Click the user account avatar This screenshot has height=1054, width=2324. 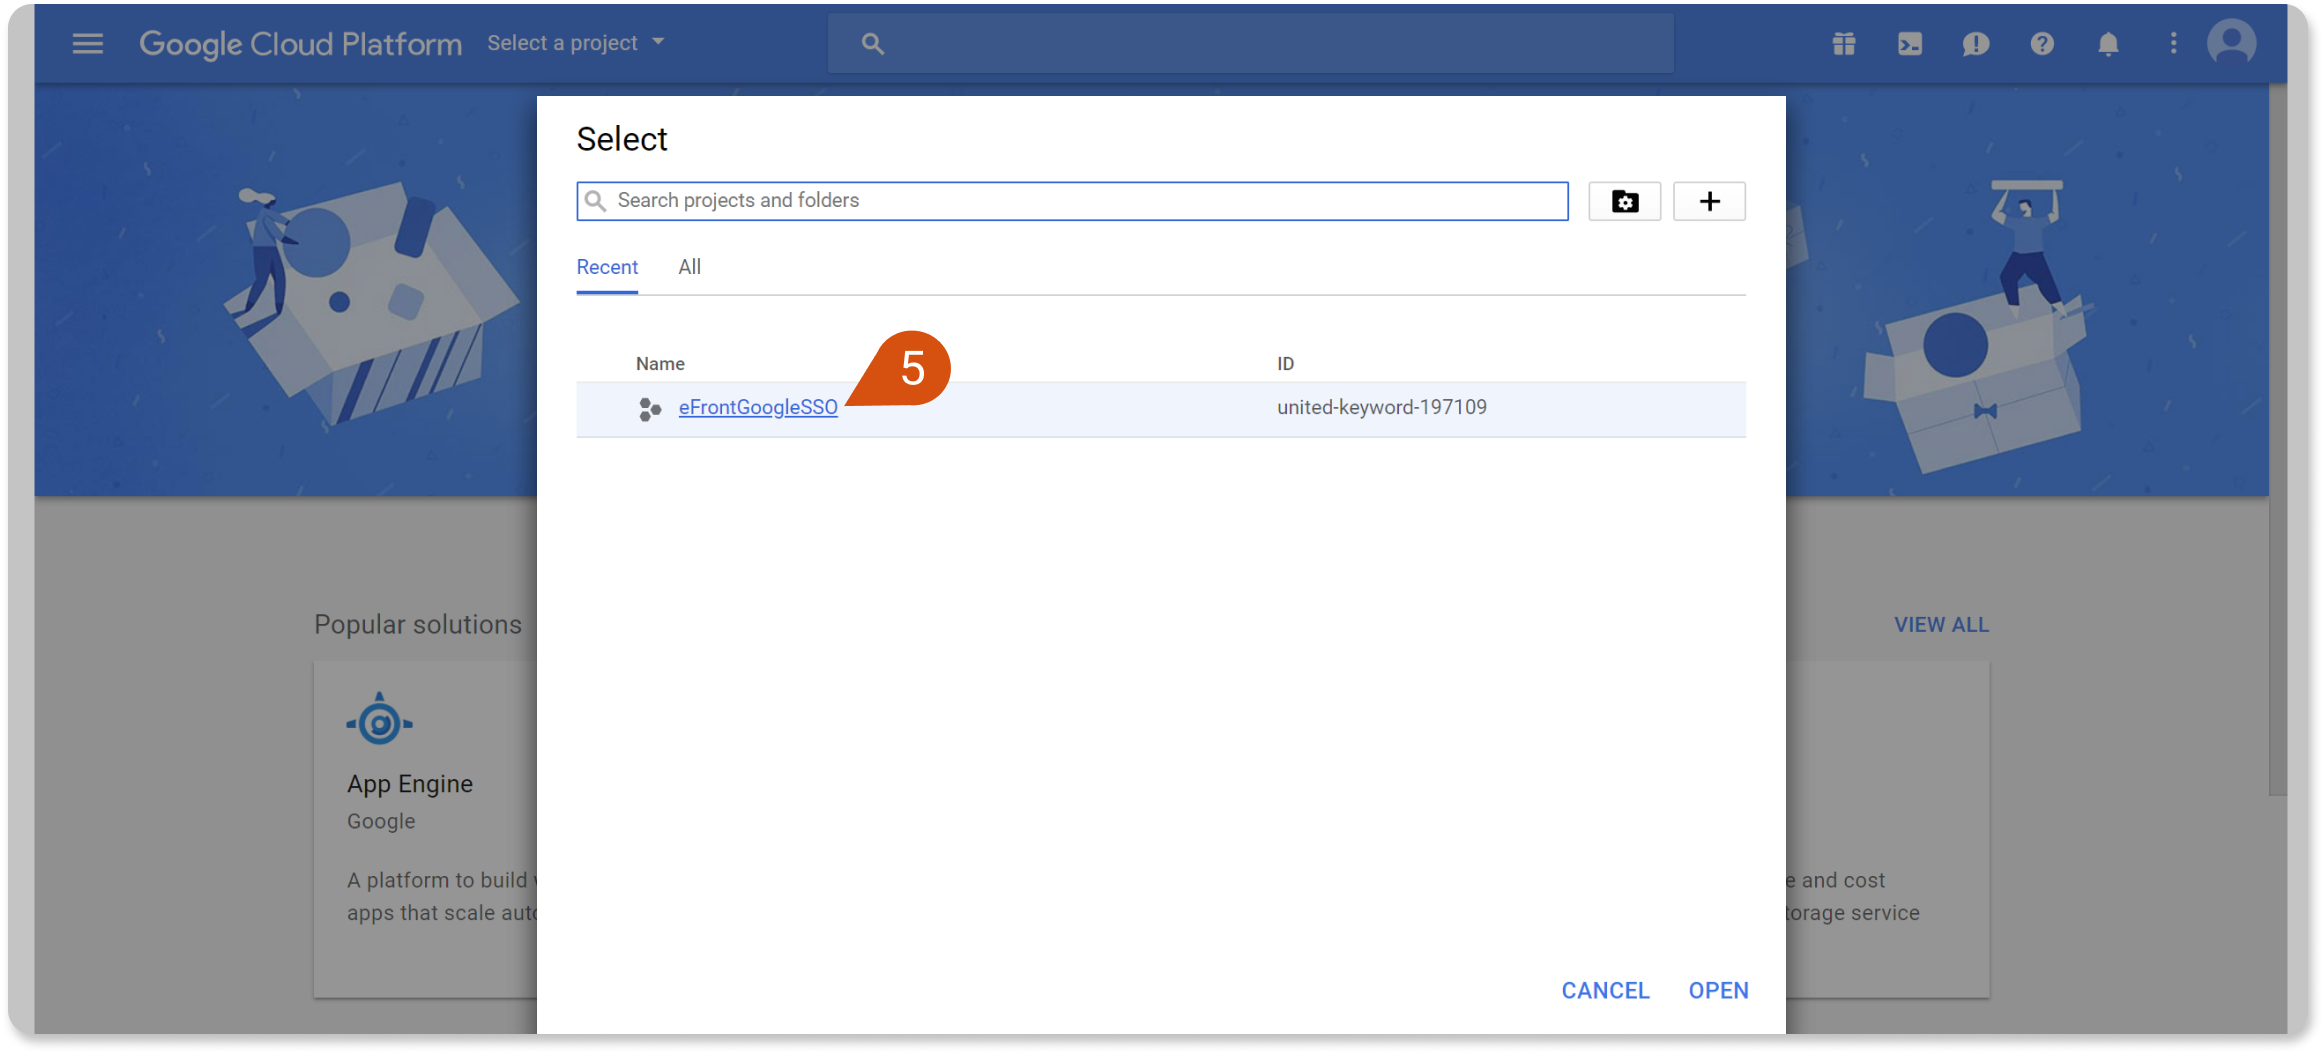(x=2232, y=43)
